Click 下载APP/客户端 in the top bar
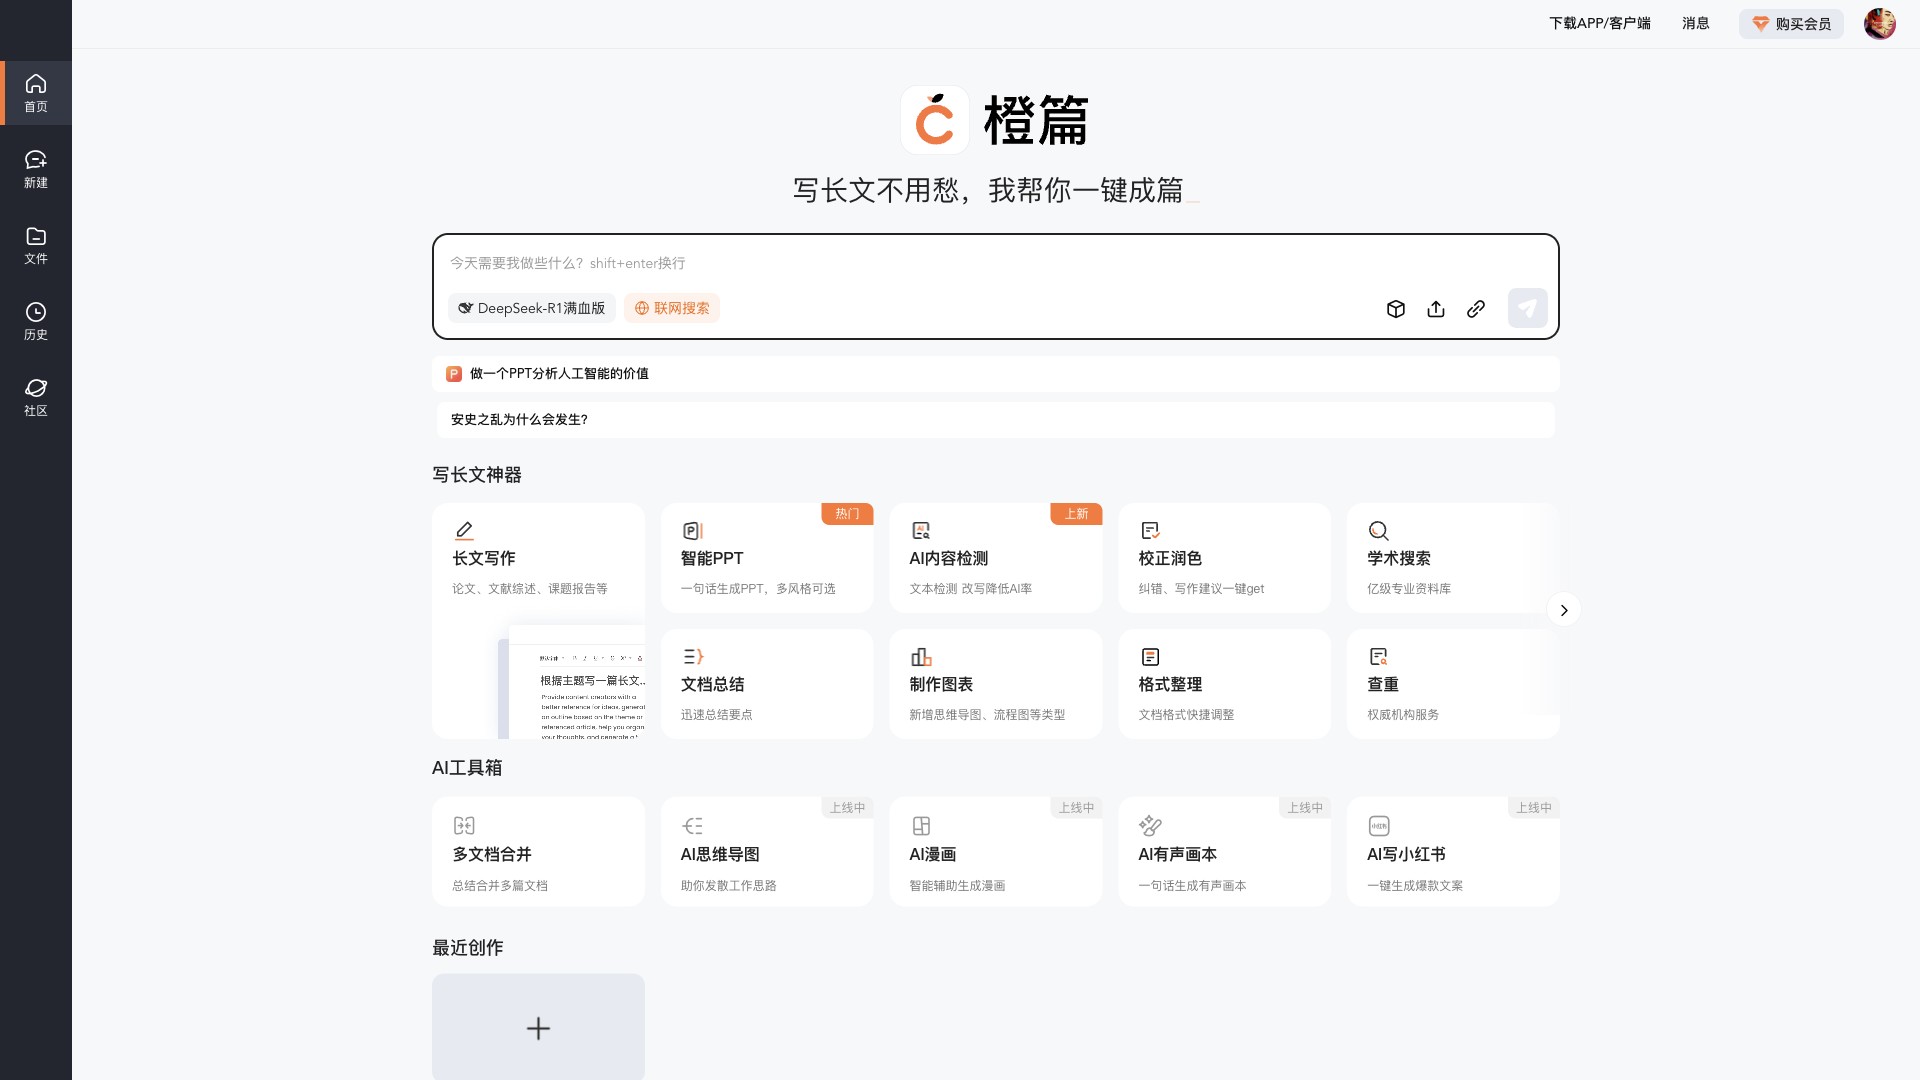The height and width of the screenshot is (1080, 1920). click(1599, 23)
